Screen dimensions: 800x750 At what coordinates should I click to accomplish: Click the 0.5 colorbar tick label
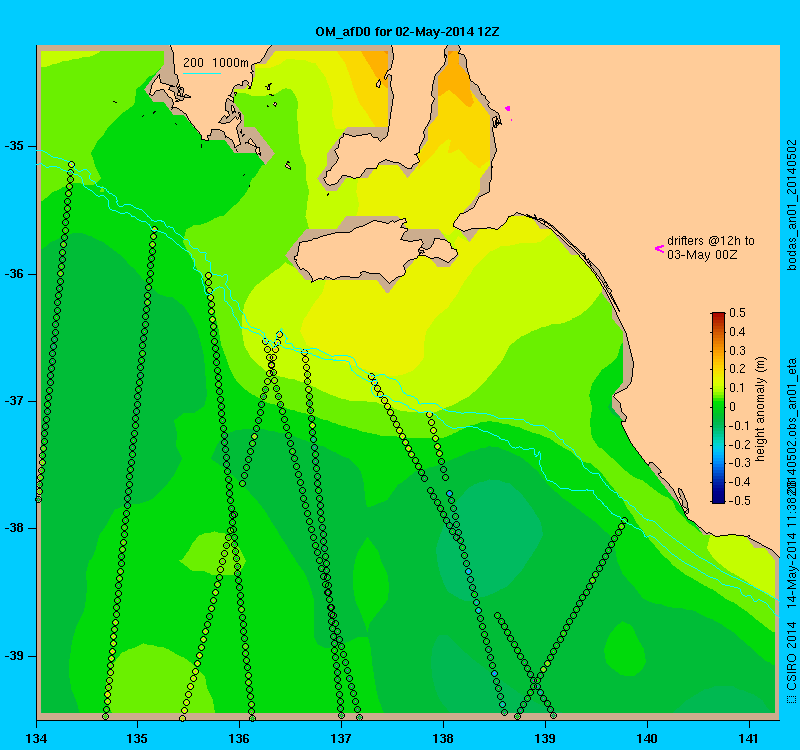click(737, 313)
